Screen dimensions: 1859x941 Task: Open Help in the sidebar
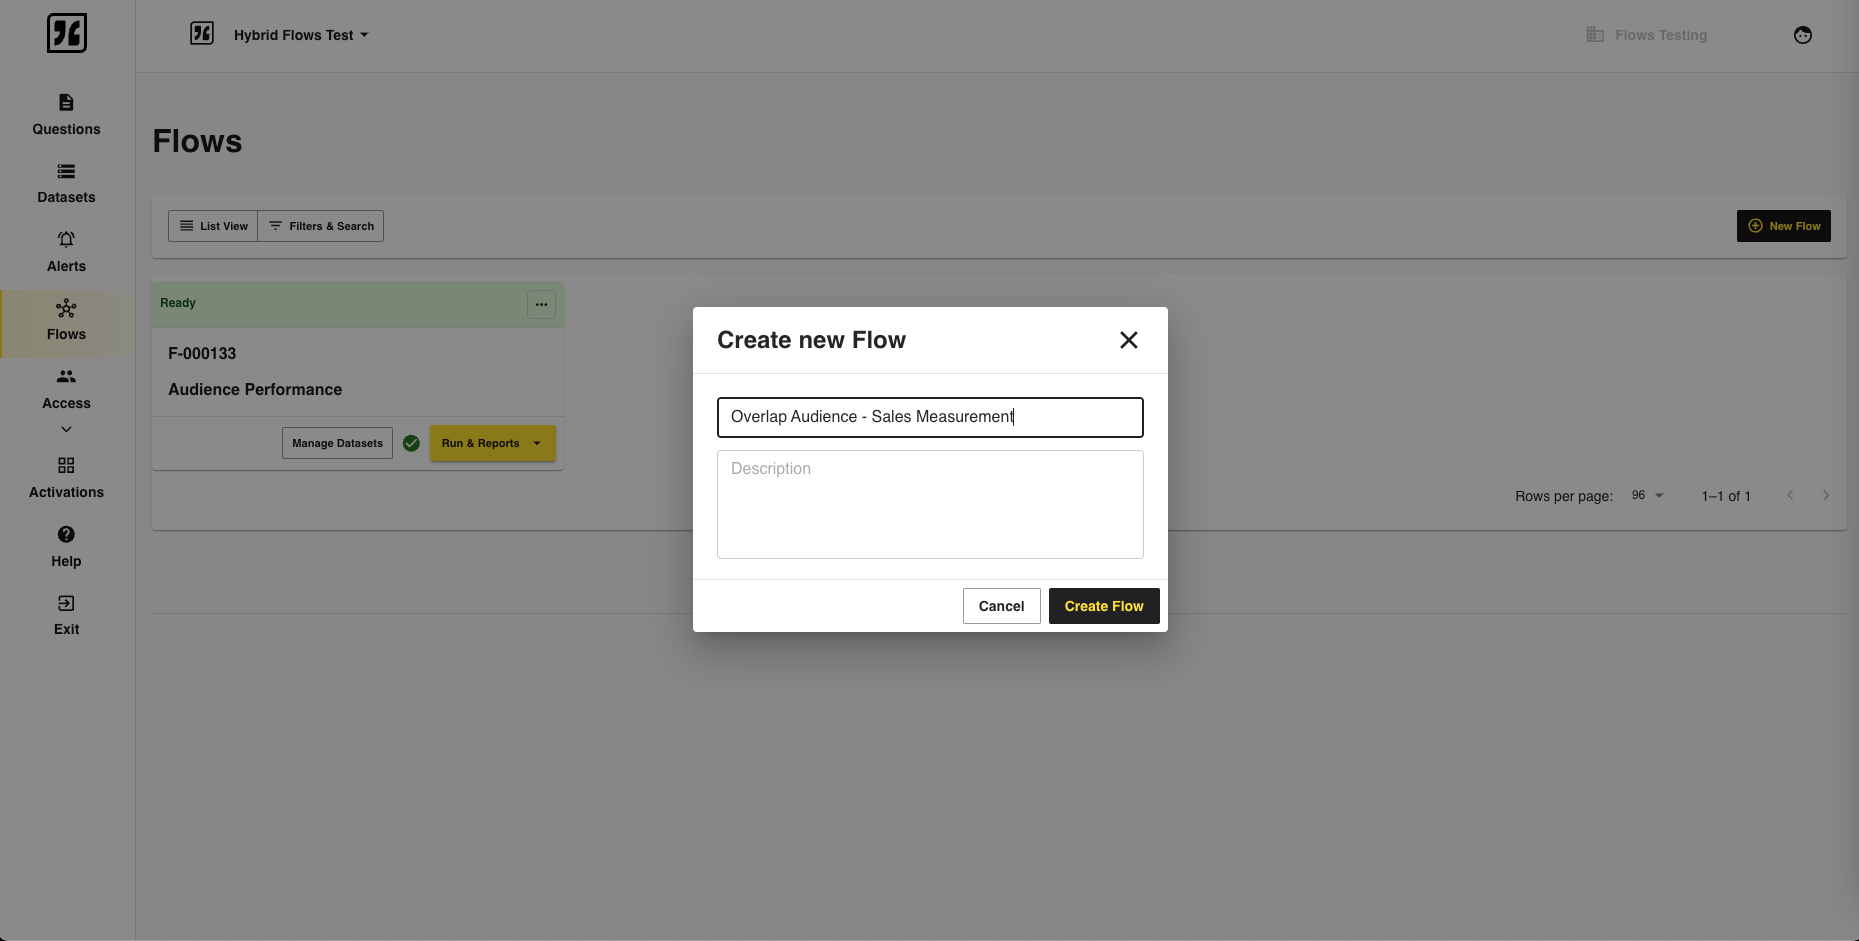66,547
